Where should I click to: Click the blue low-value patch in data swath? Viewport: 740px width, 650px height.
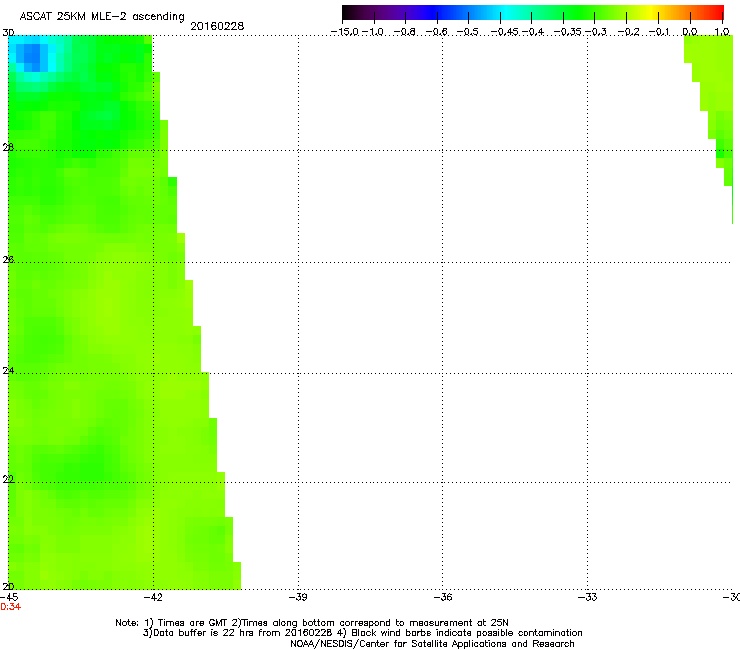[x=32, y=57]
